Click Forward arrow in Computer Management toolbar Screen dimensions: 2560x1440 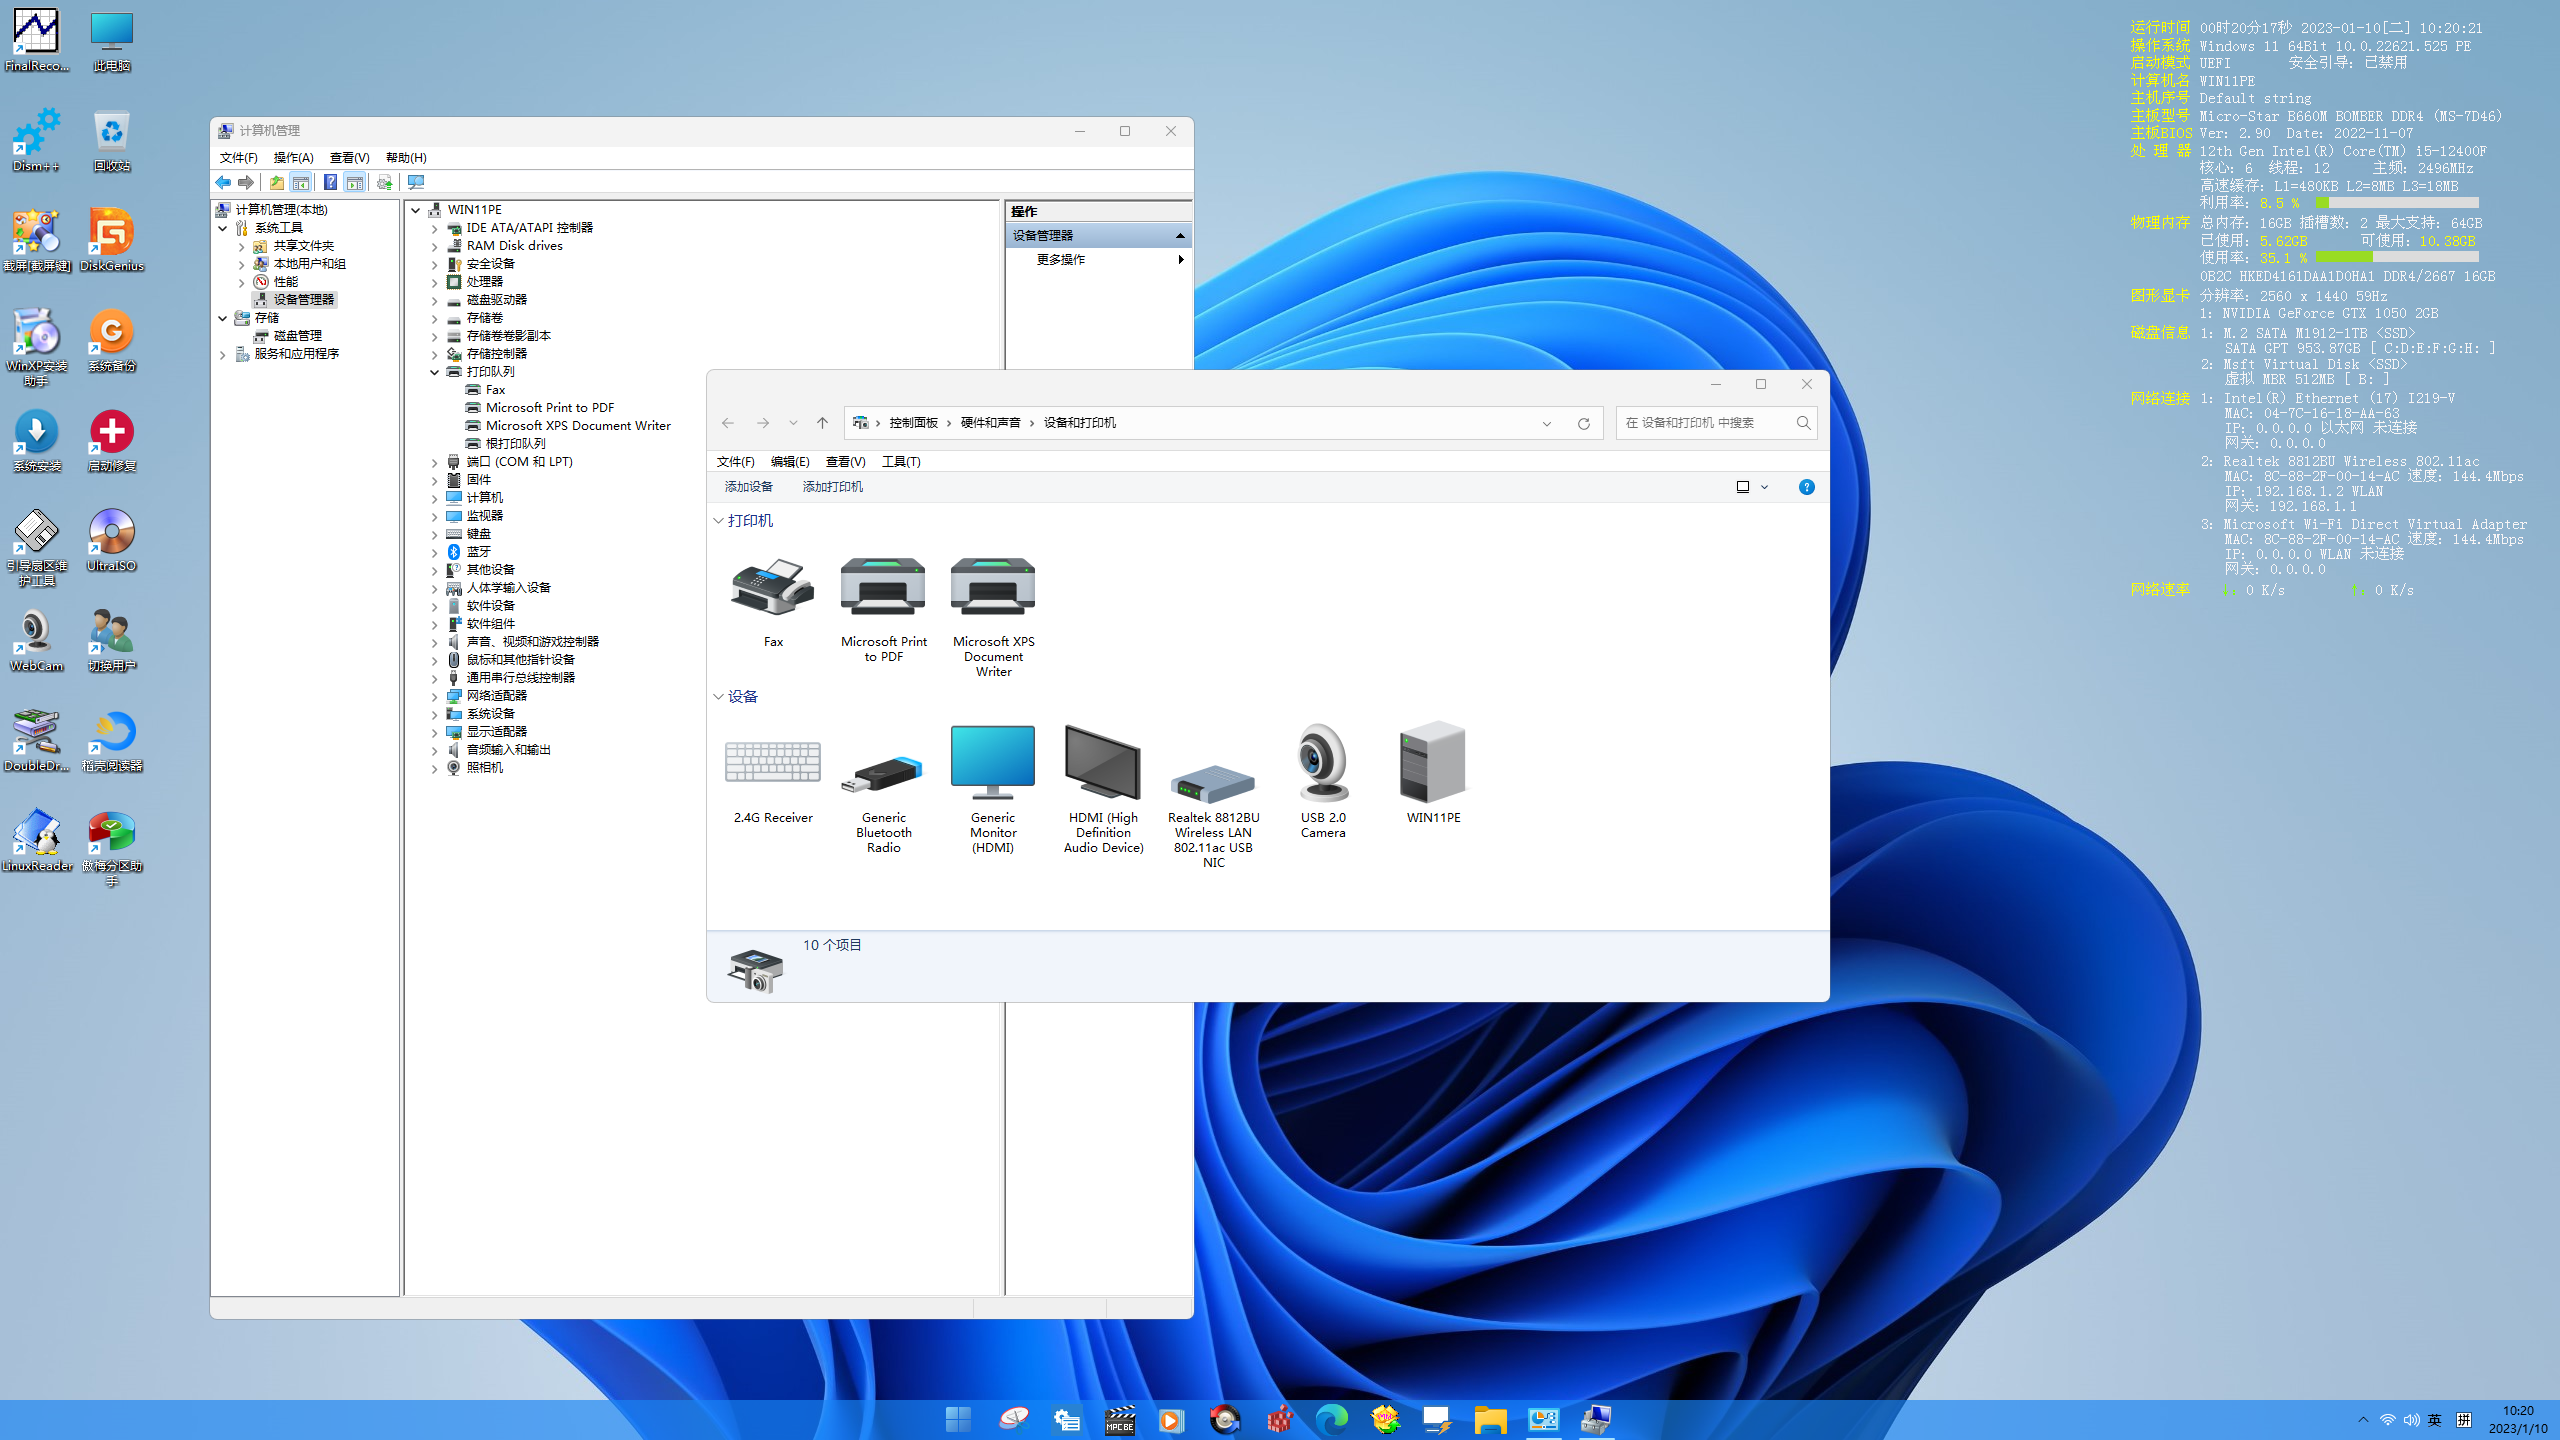coord(246,182)
